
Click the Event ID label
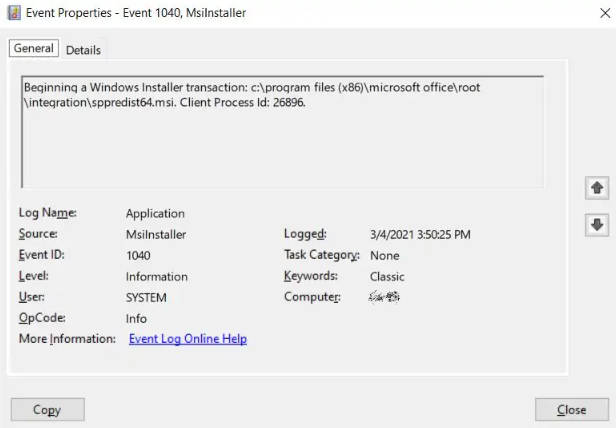[42, 255]
